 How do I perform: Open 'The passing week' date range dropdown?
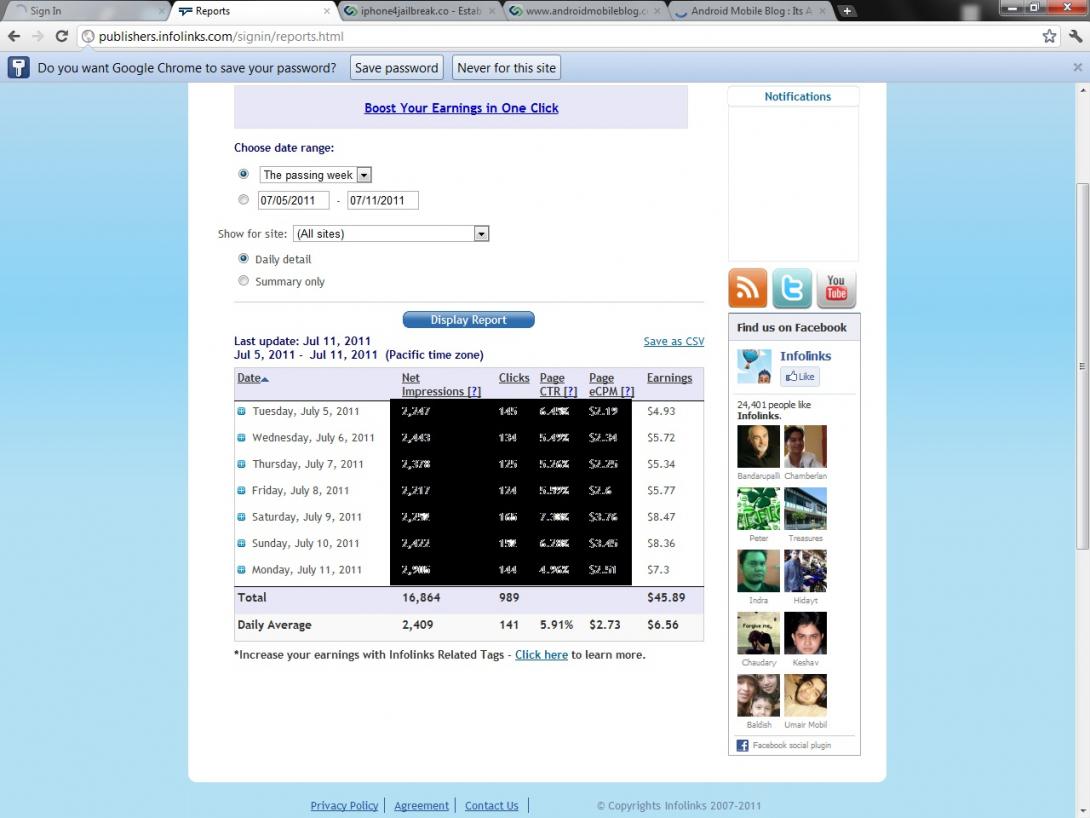[316, 175]
